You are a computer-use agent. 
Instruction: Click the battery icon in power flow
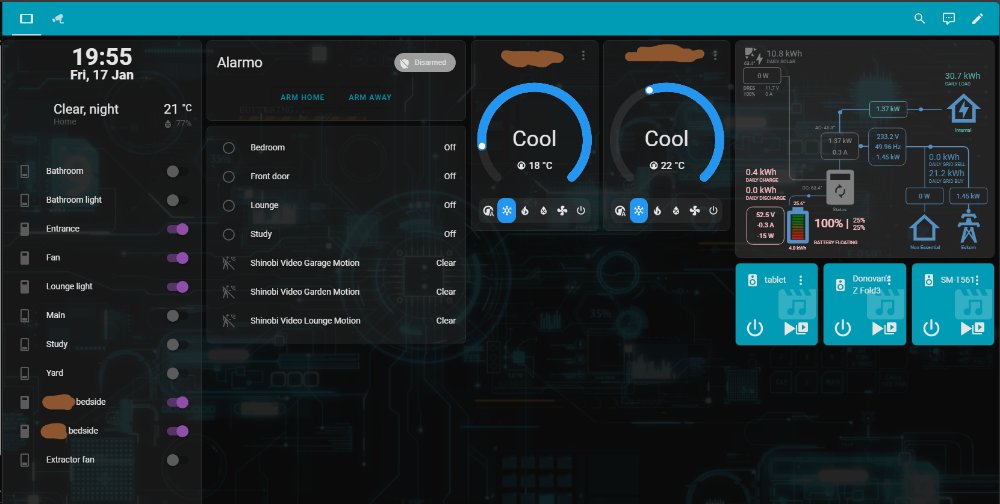[798, 225]
